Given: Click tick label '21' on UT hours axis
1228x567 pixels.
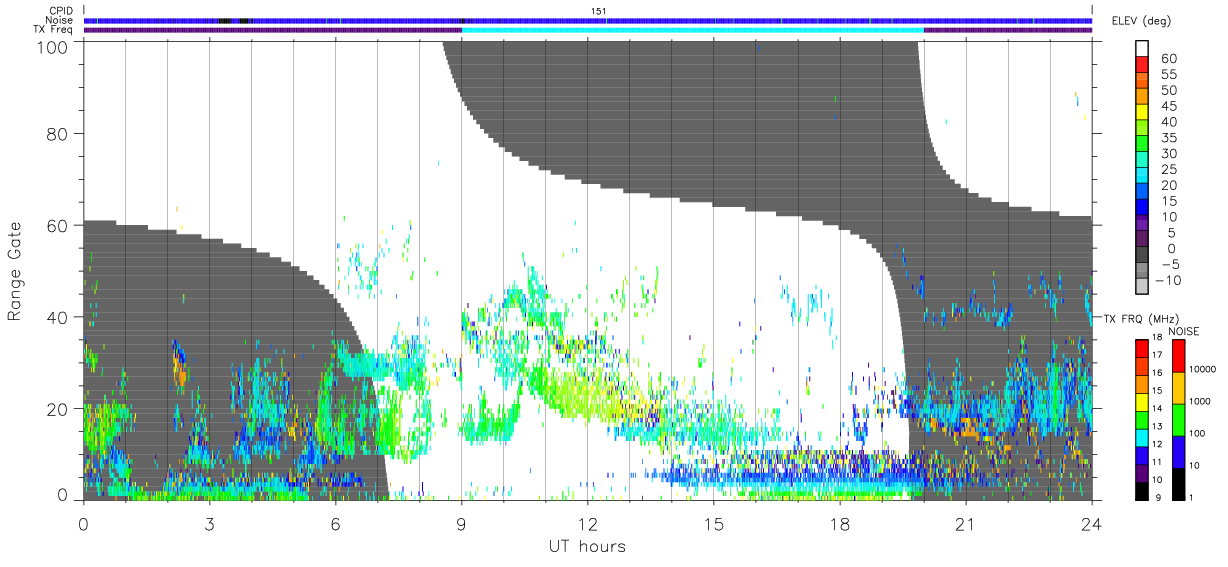Looking at the screenshot, I should coord(965,523).
